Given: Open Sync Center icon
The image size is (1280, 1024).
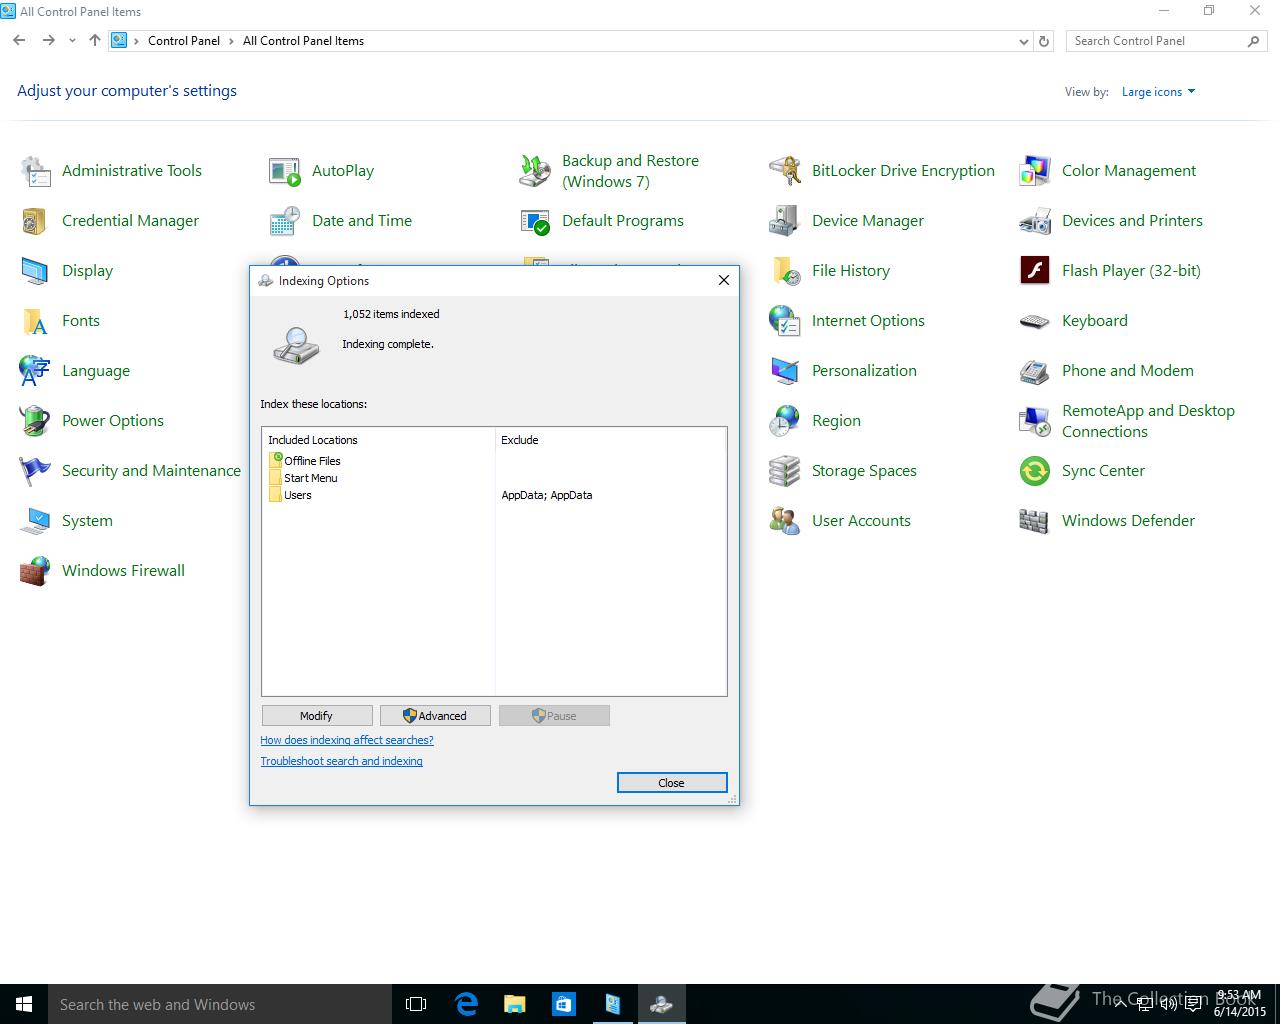Looking at the screenshot, I should tap(1035, 471).
